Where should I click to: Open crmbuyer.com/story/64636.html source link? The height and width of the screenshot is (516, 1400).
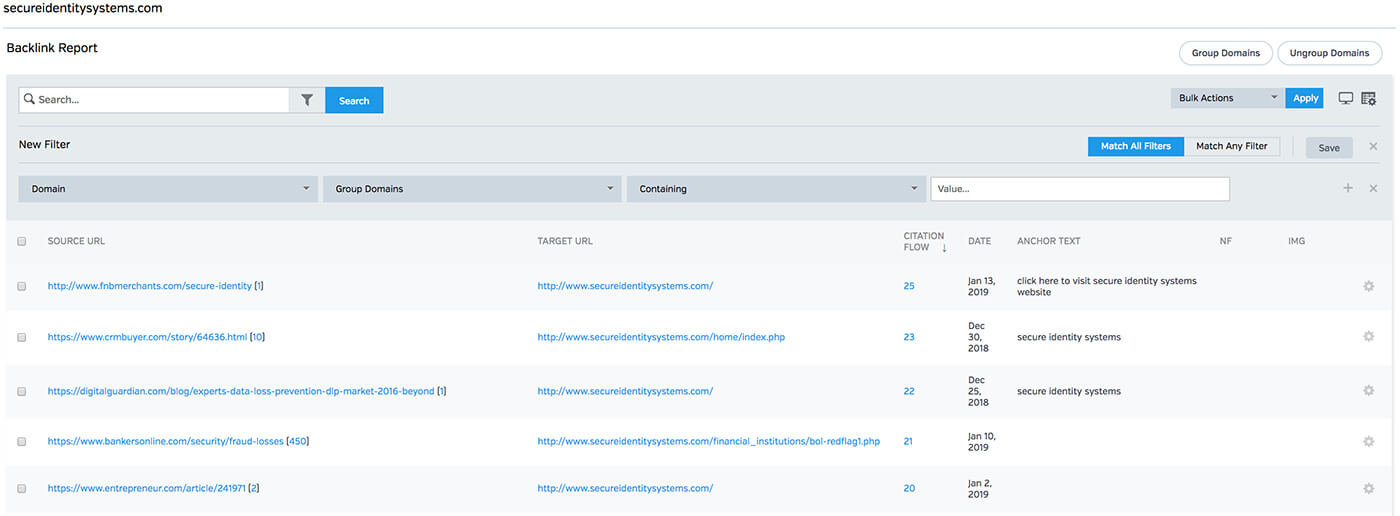(x=147, y=337)
